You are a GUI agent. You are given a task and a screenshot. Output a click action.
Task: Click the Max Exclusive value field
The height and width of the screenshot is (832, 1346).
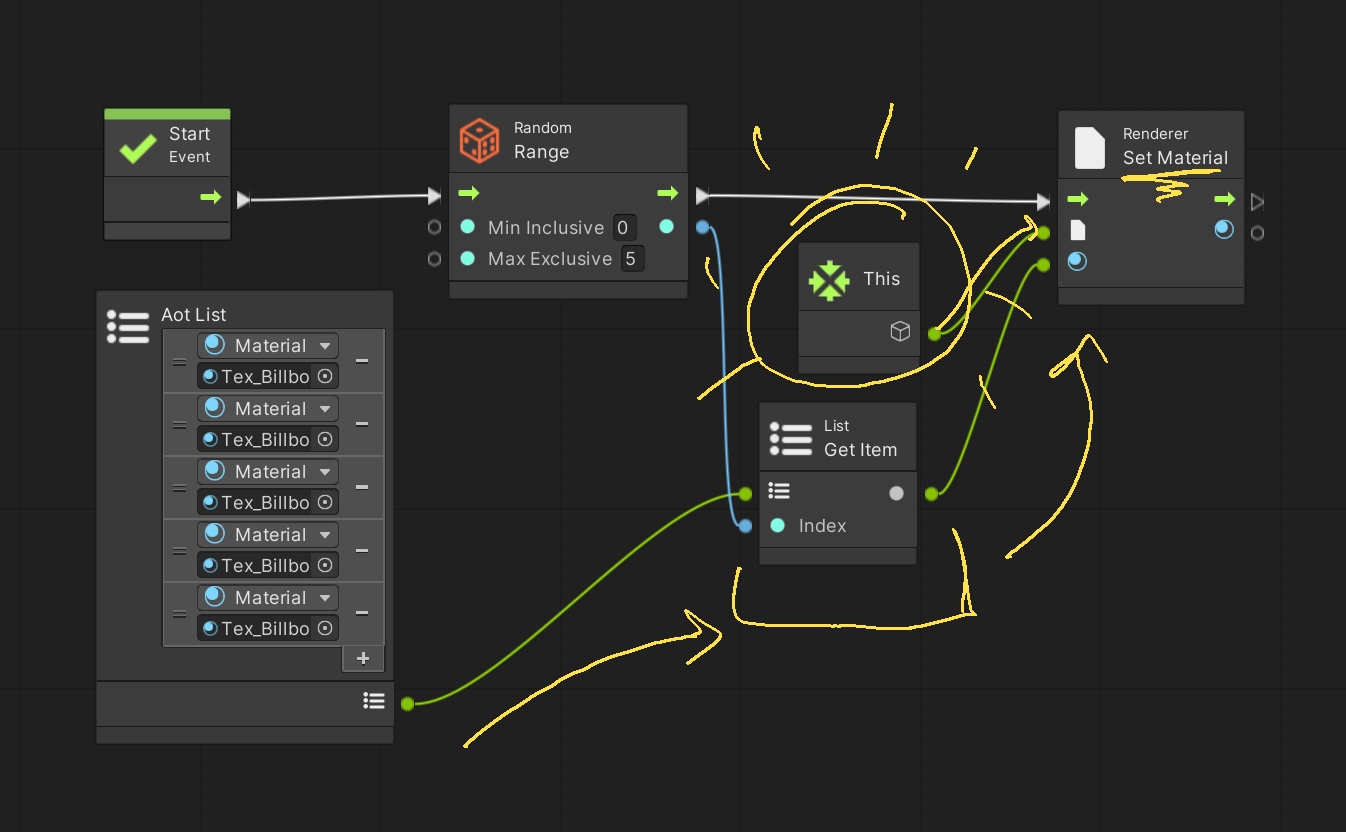(631, 259)
